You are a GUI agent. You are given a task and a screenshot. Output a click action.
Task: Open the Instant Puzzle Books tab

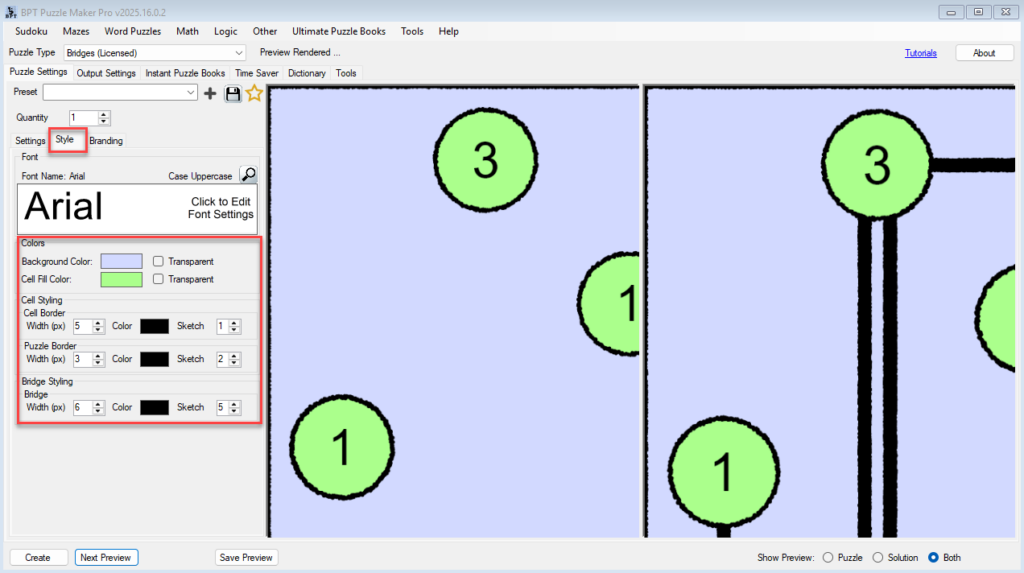point(185,73)
